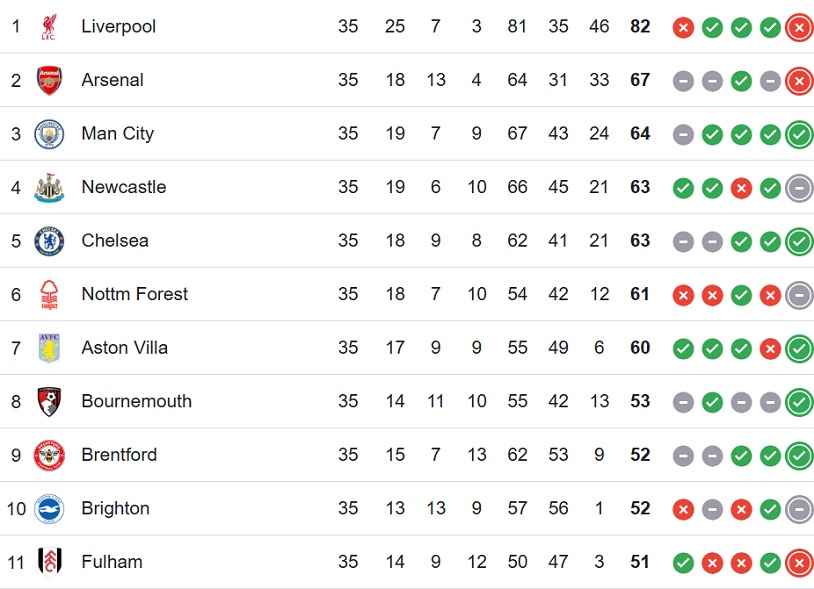Click the Brighton seagull badge
Viewport: 814px width, 589px height.
click(49, 509)
